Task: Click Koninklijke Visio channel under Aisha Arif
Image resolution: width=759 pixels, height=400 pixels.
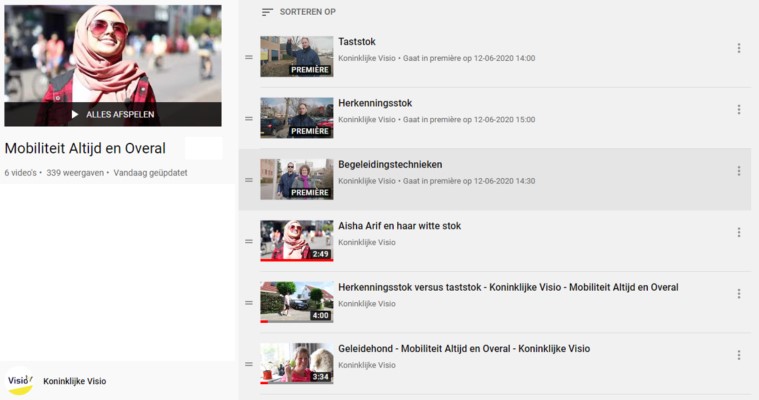Action: pos(367,243)
